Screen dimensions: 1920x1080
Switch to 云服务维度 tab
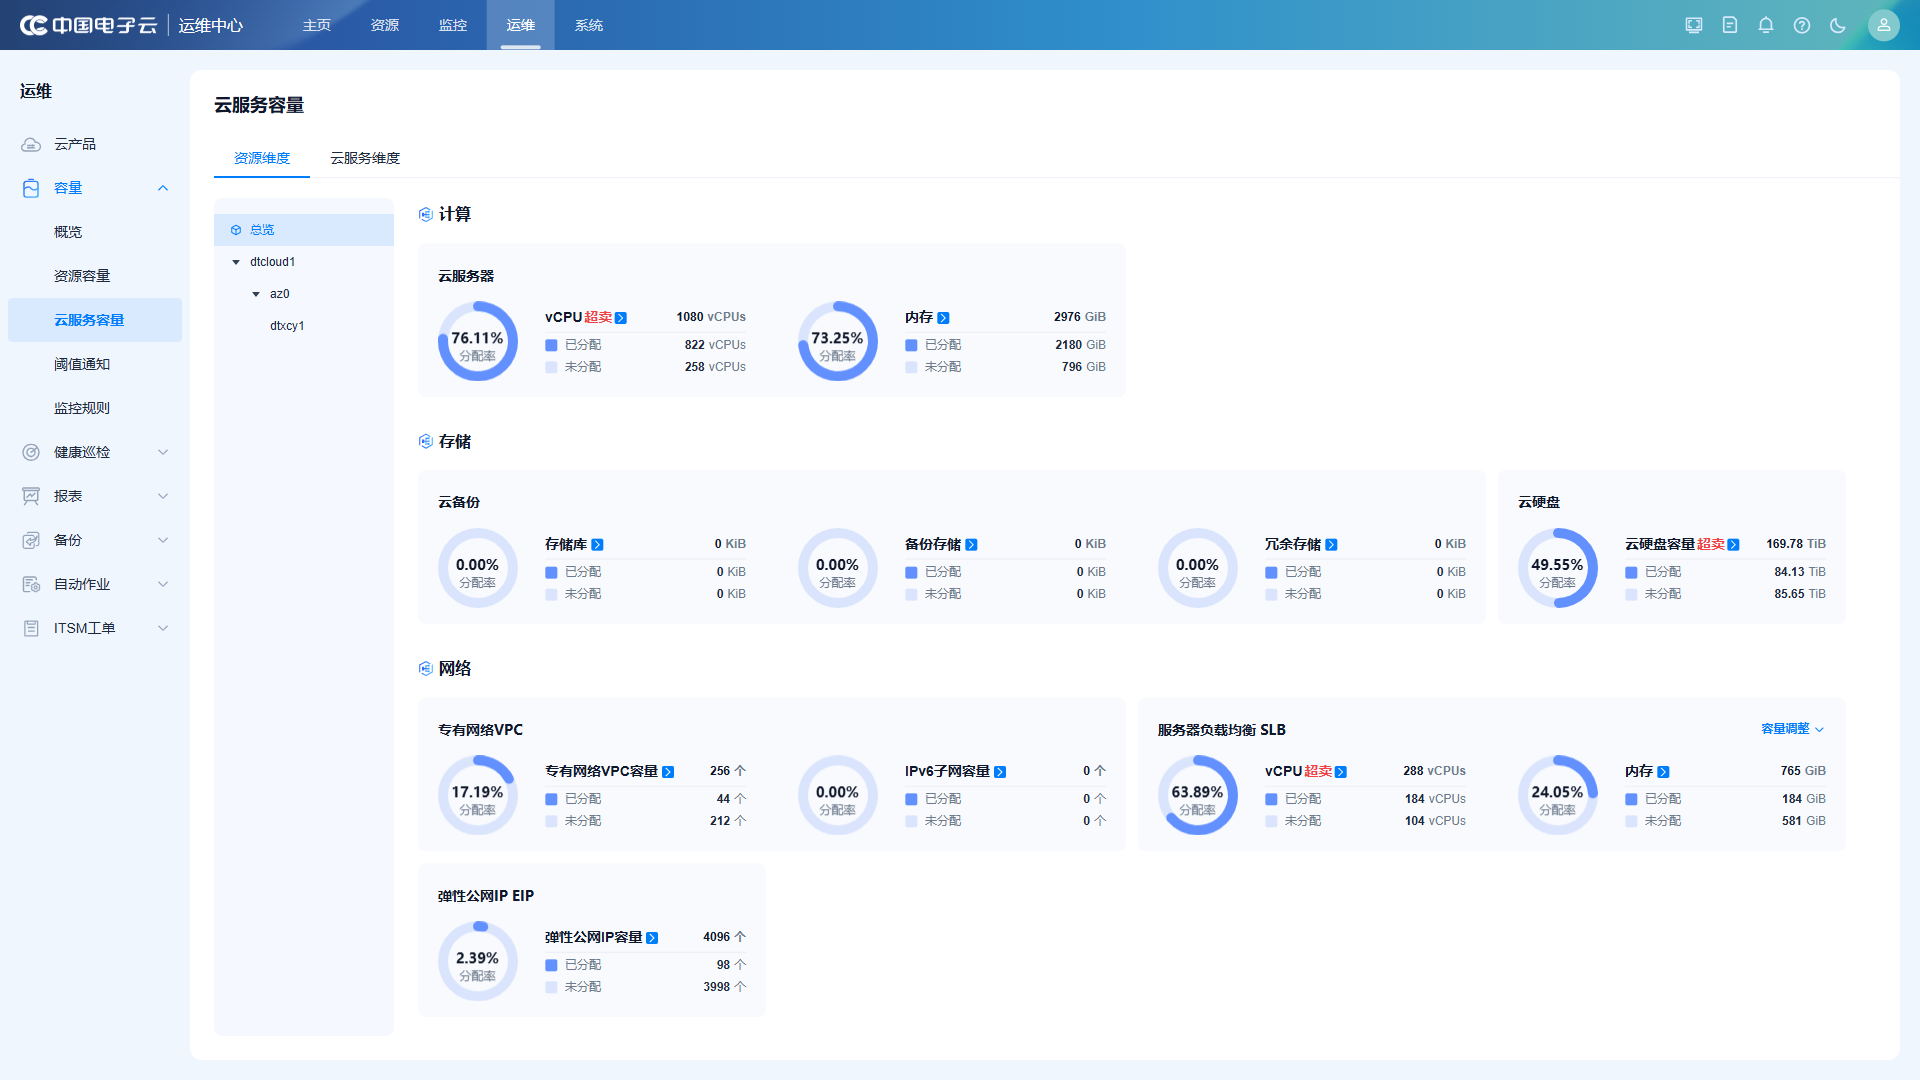coord(365,158)
